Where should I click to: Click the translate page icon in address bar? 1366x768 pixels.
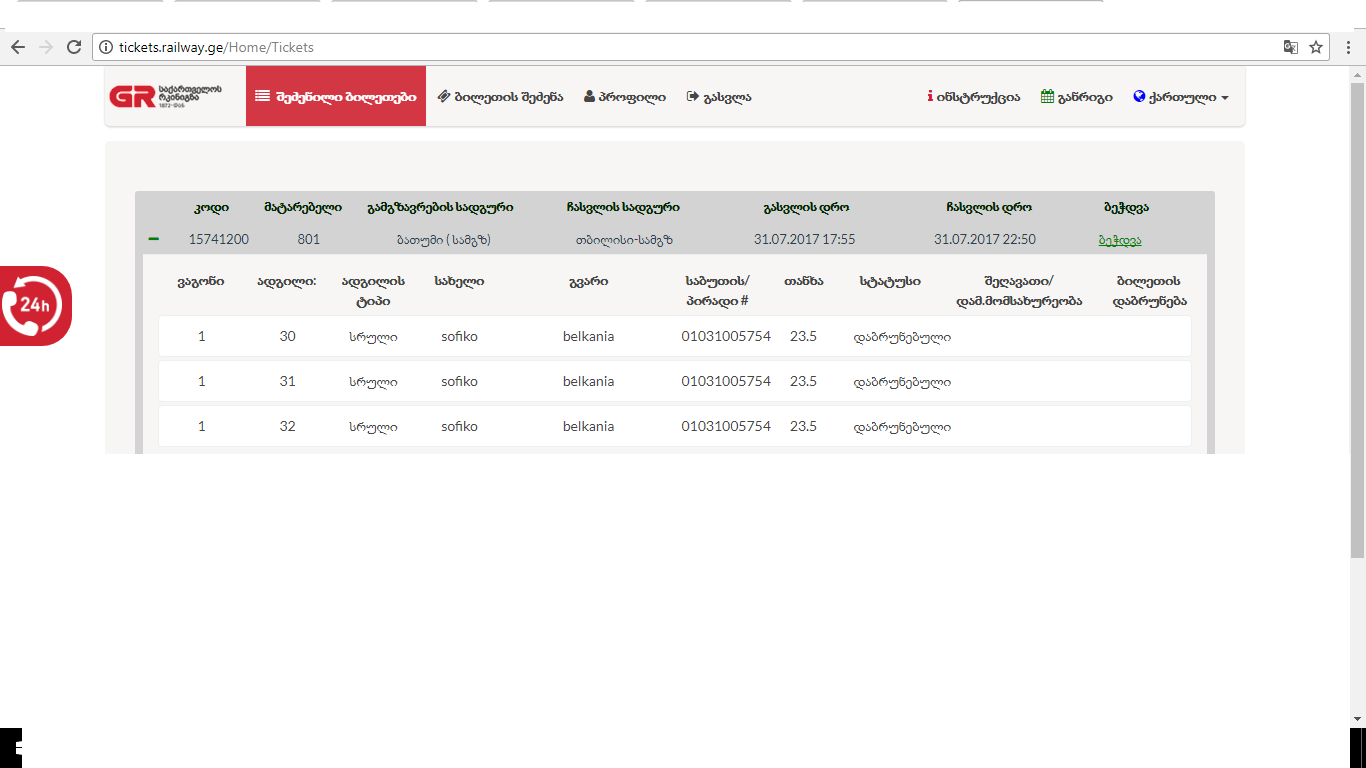1291,47
